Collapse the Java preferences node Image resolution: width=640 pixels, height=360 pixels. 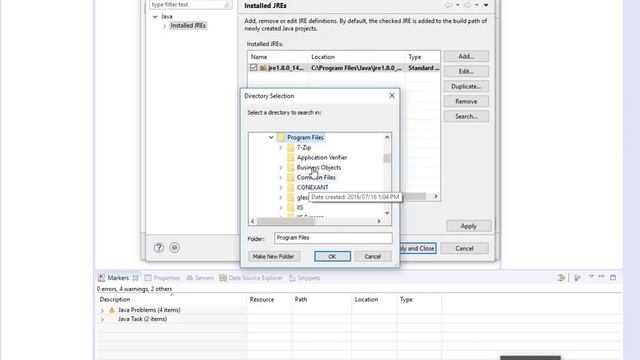155,17
